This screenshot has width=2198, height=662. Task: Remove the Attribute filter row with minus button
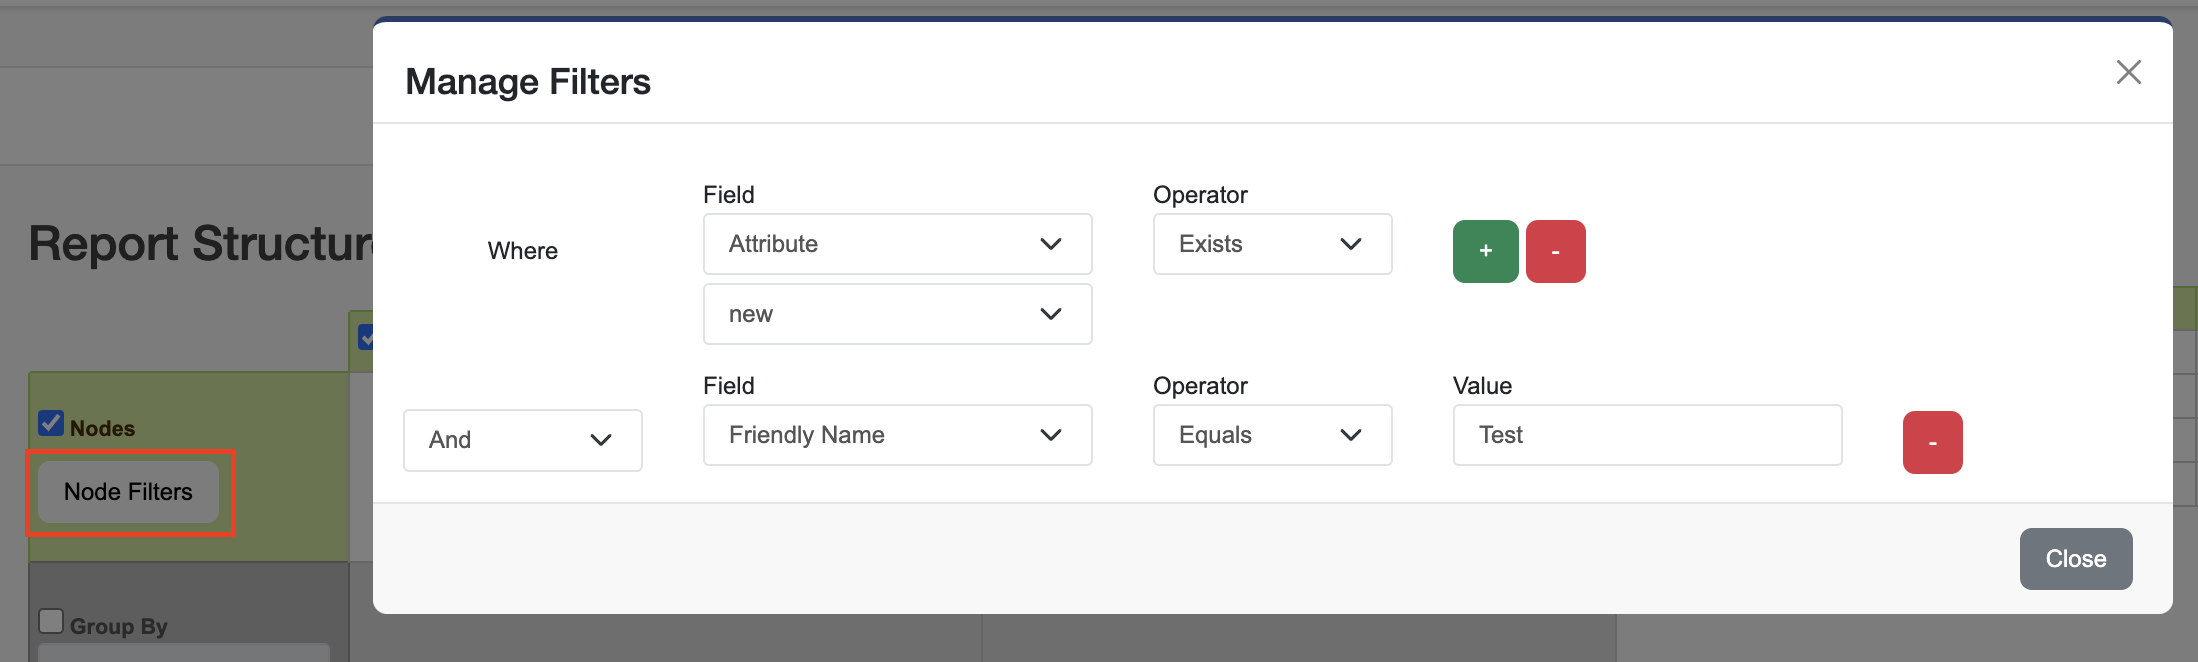pos(1555,251)
